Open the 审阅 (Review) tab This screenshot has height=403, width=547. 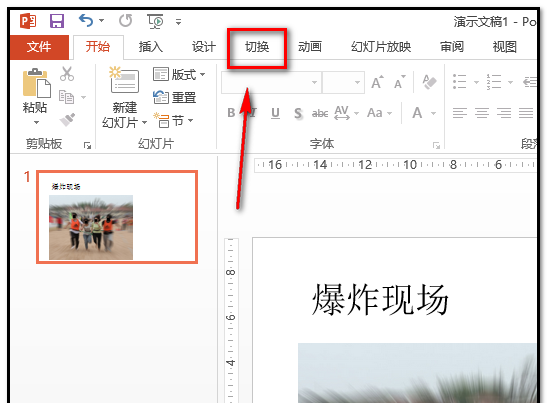(452, 46)
